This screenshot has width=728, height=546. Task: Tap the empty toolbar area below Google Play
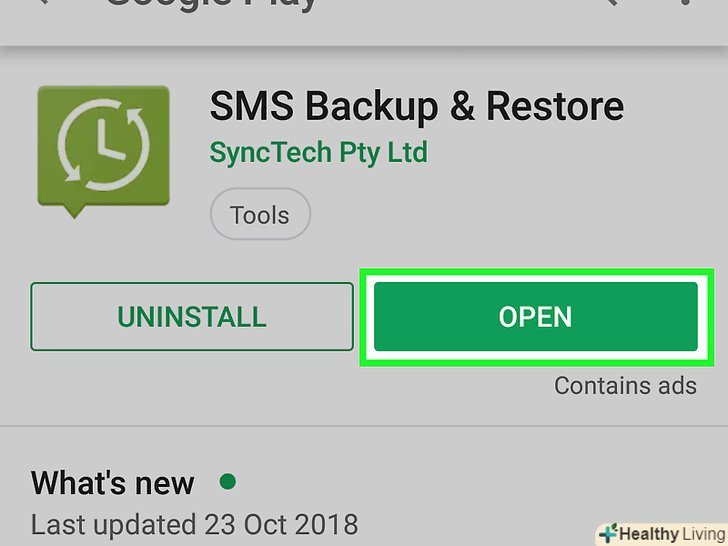[364, 30]
